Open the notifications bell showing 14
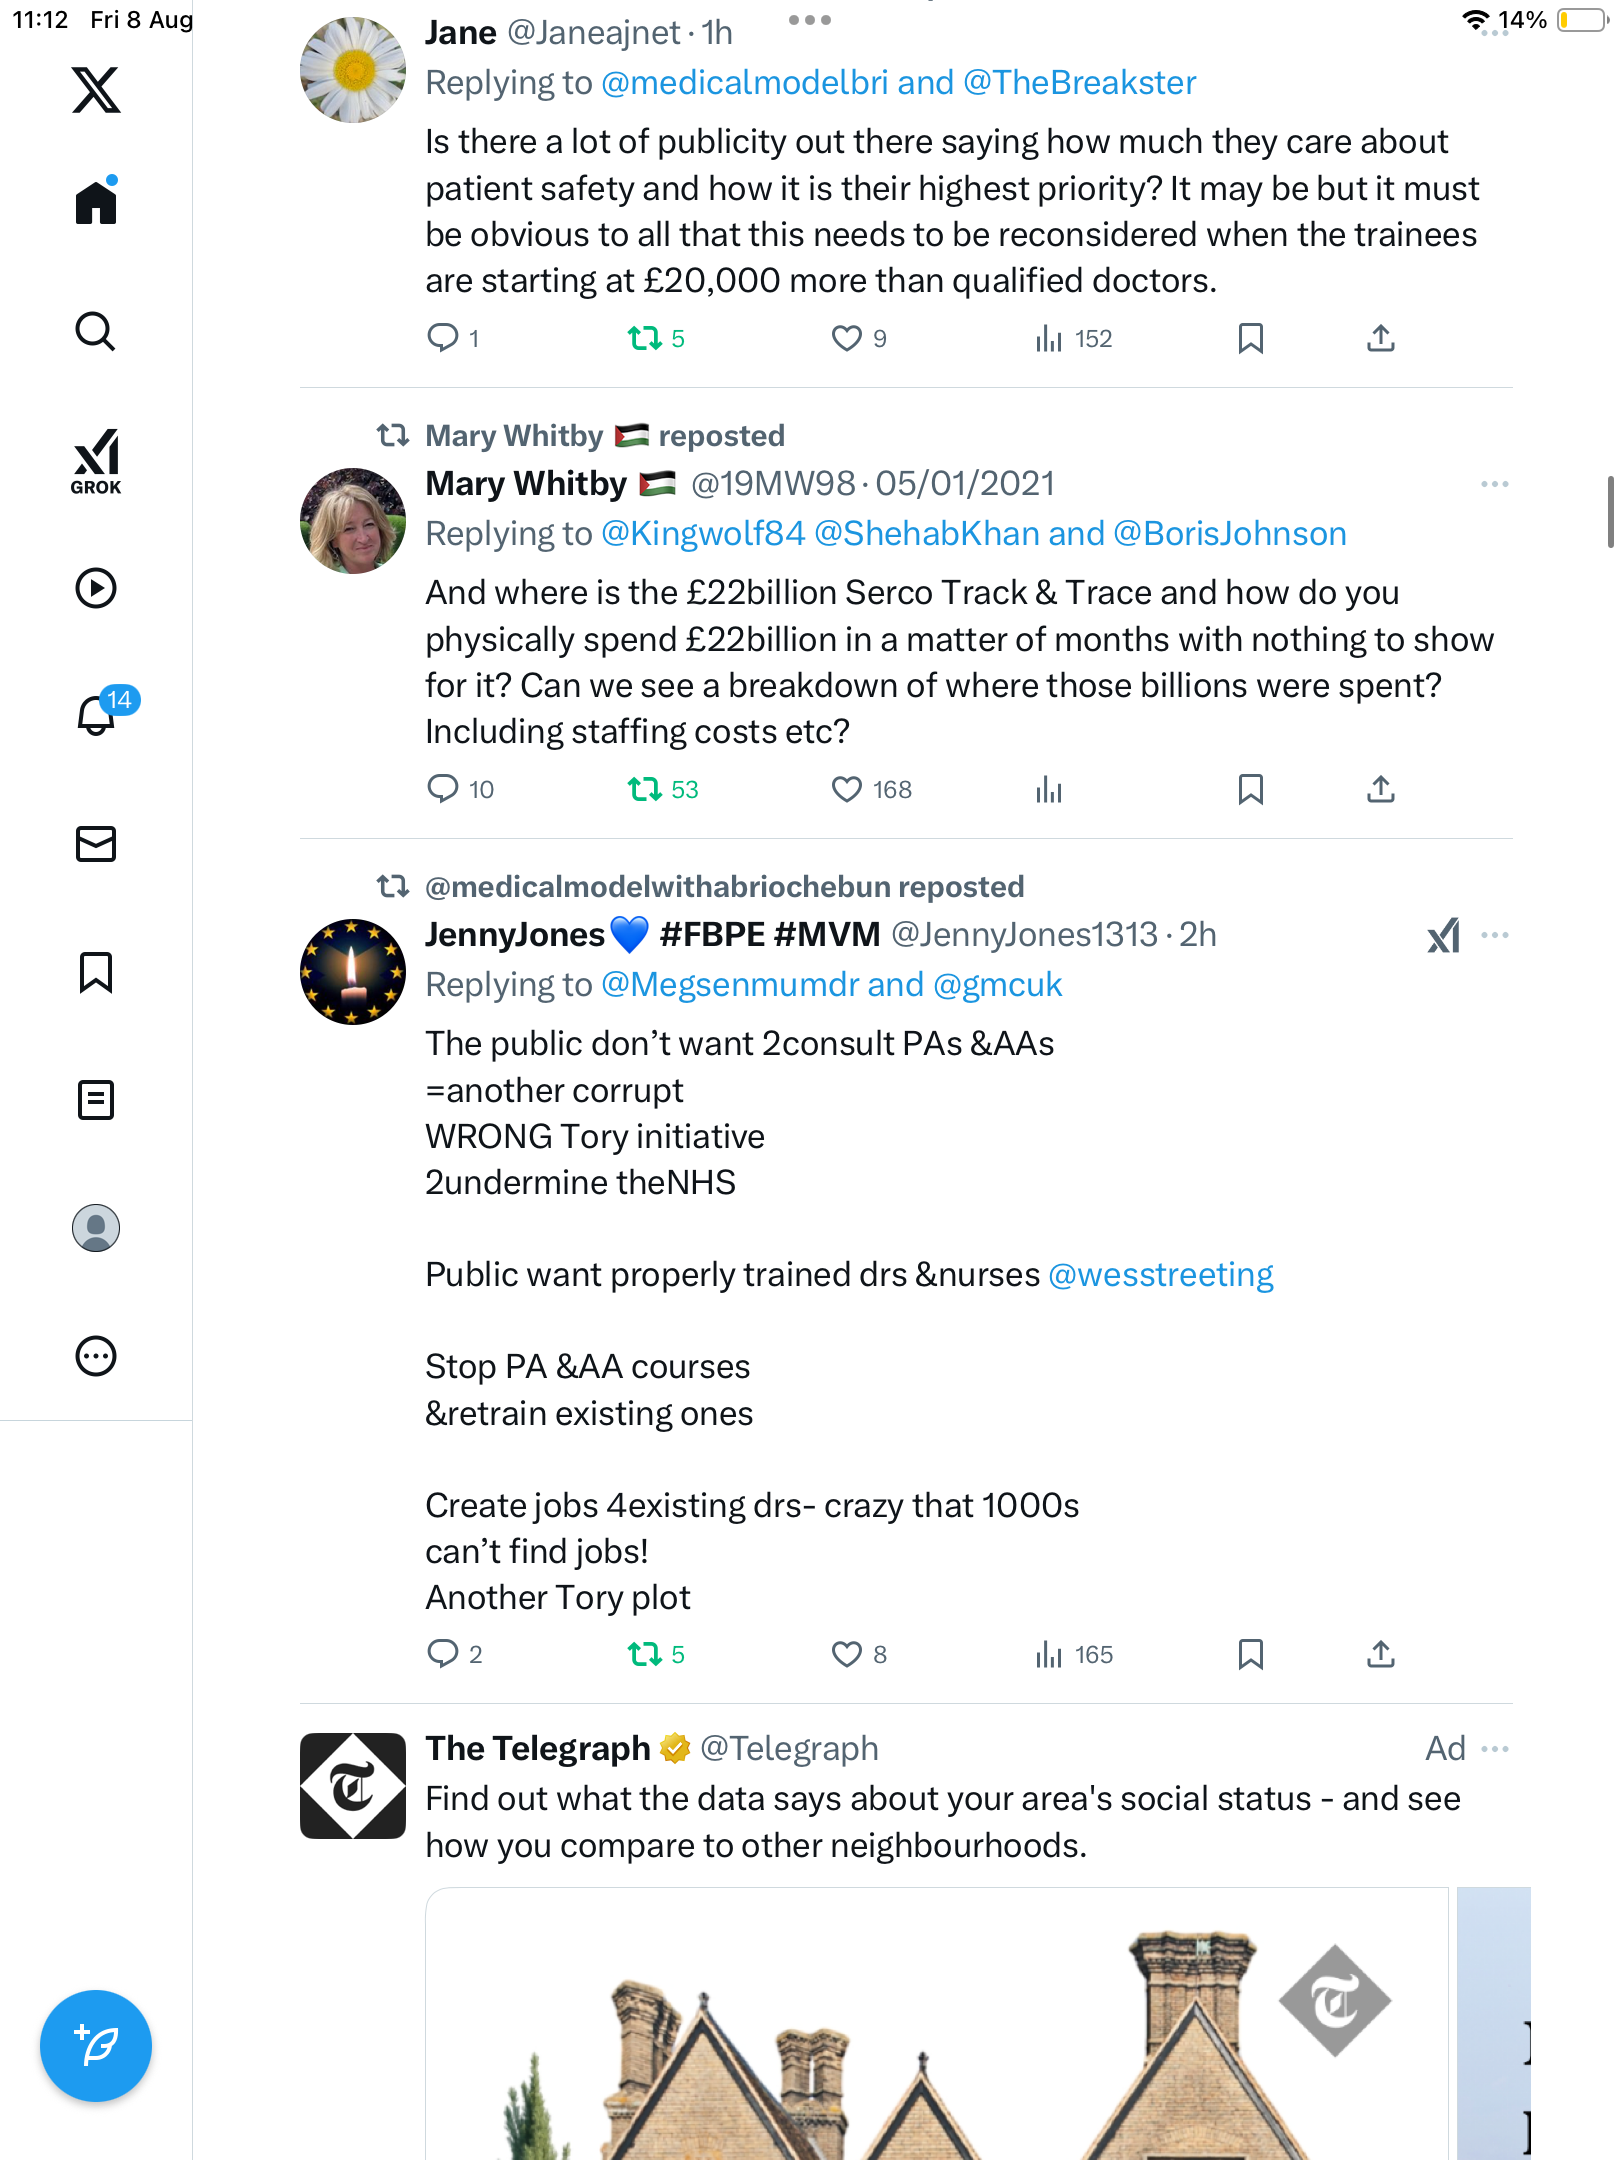Image resolution: width=1620 pixels, height=2160 pixels. [x=96, y=715]
